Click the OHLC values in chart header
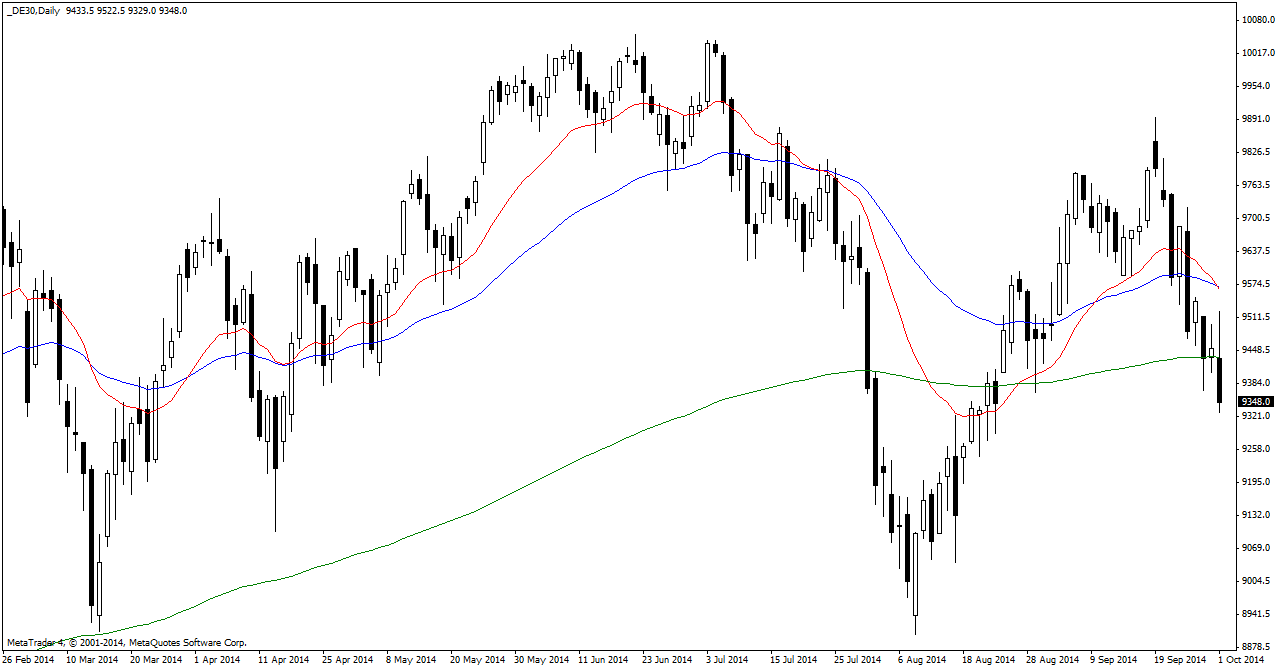The width and height of the screenshot is (1276, 668). (x=127, y=10)
